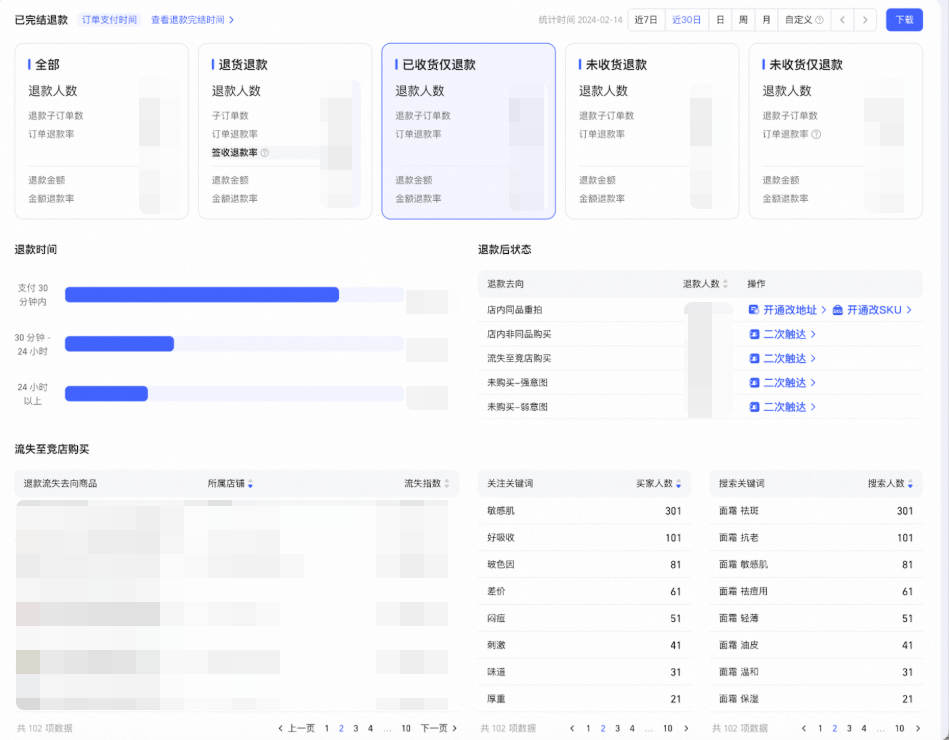
Task: Click the 下载 download button
Action: click(x=904, y=20)
